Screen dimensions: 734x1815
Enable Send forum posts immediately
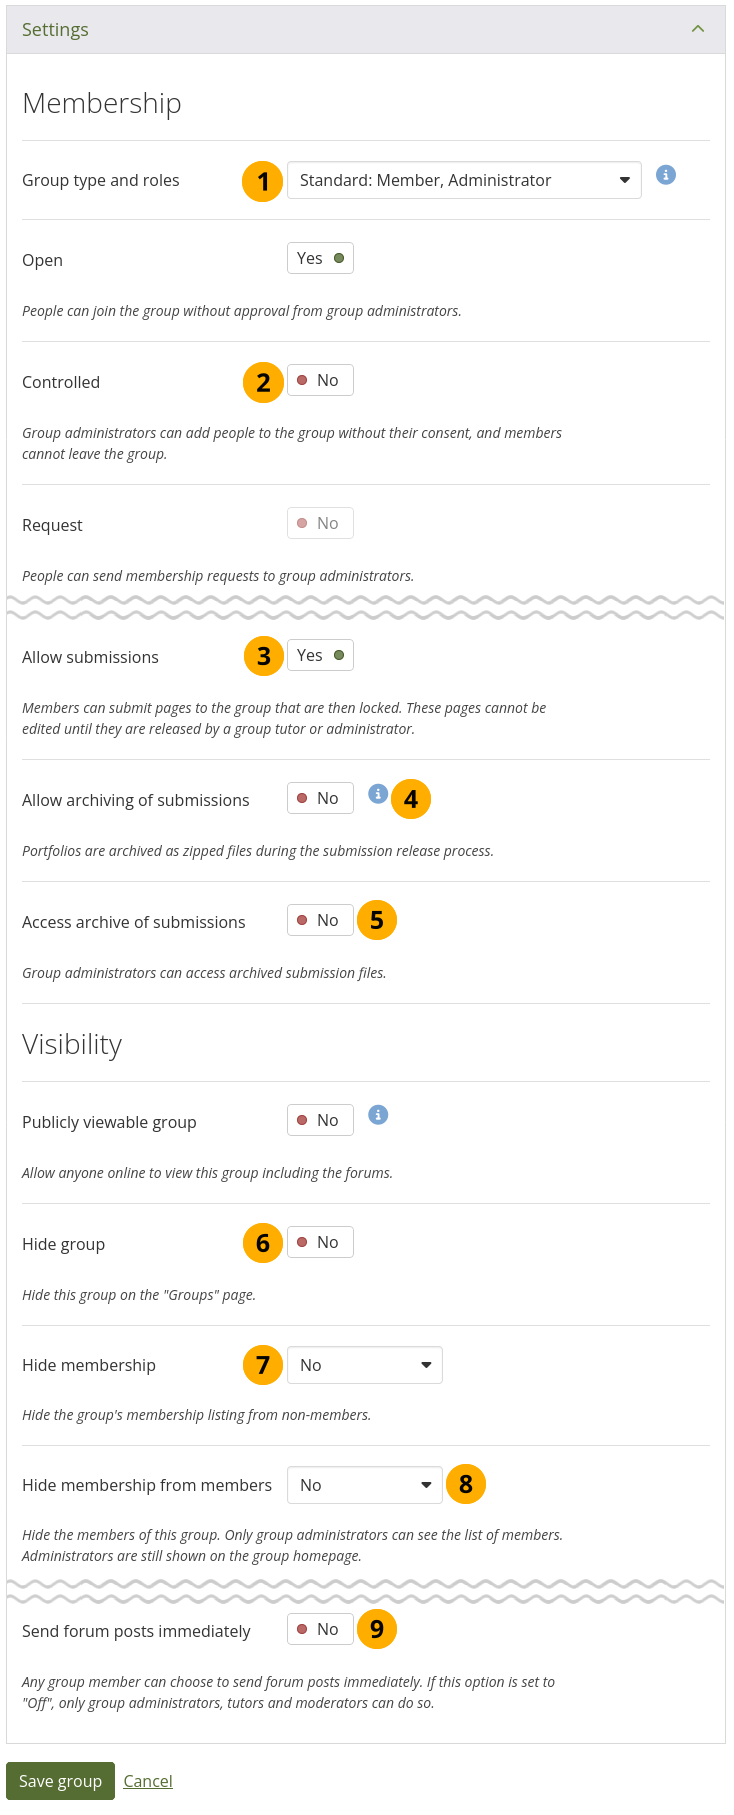pos(320,1630)
